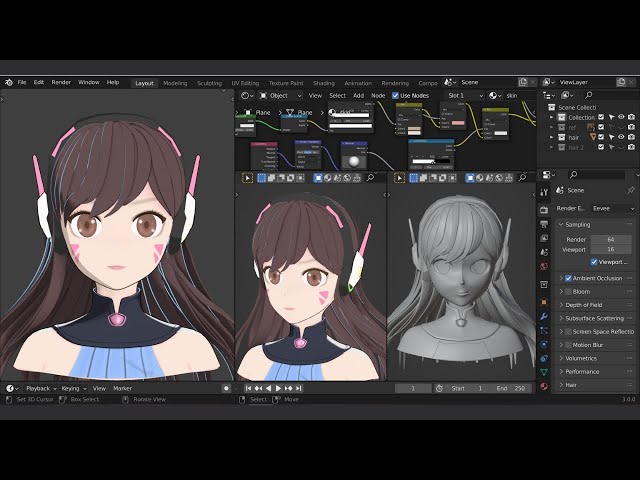Open the Edit menu

coord(39,82)
